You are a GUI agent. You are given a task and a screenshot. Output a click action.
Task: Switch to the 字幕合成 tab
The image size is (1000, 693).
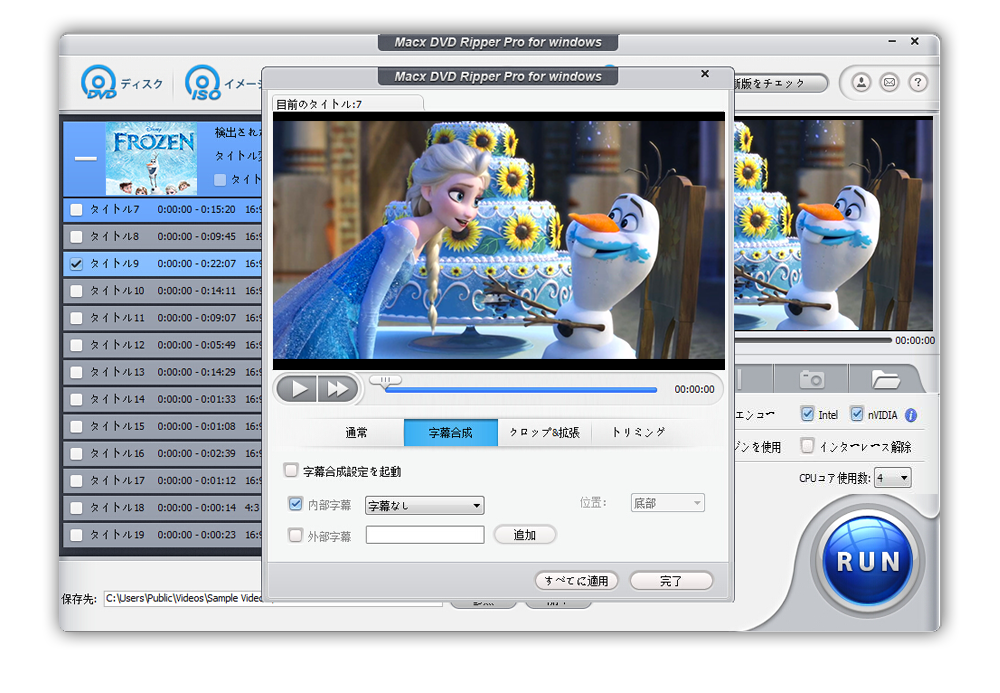(x=451, y=433)
